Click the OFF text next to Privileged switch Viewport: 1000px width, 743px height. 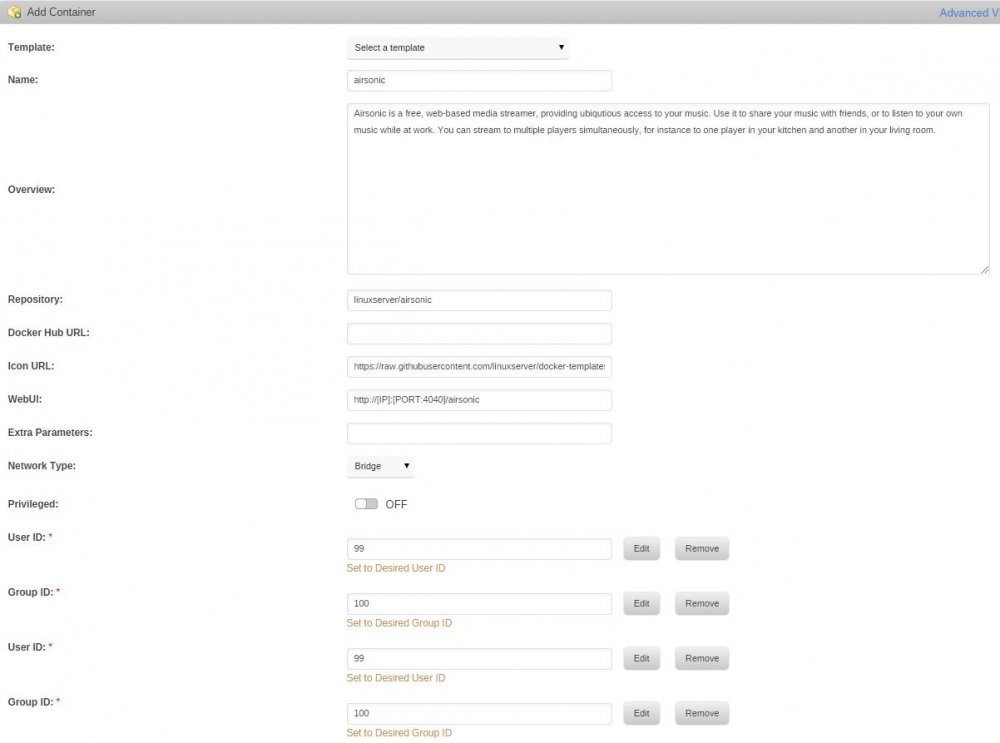tap(396, 504)
